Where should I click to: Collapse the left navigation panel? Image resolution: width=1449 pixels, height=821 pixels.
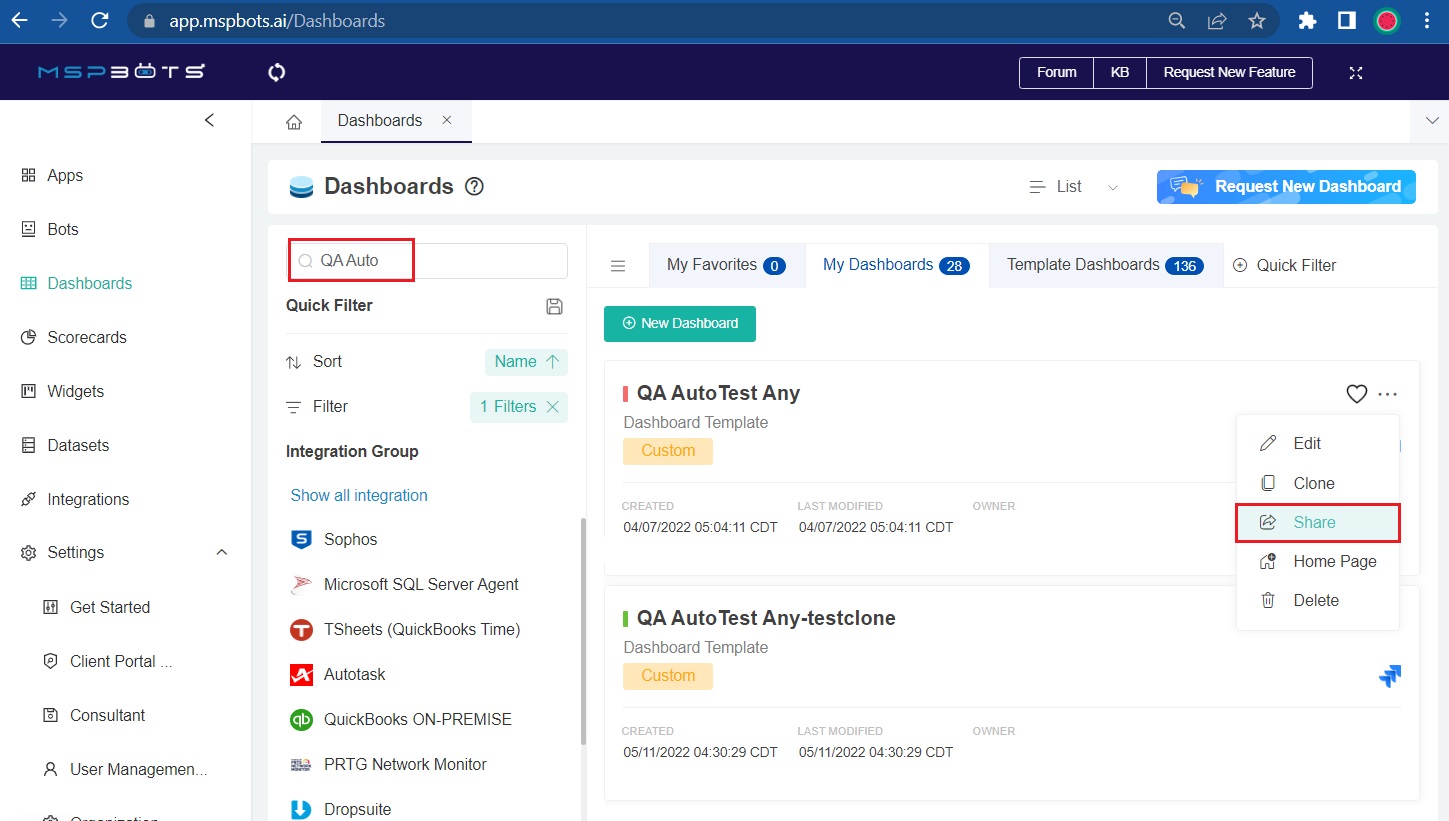pyautogui.click(x=209, y=119)
